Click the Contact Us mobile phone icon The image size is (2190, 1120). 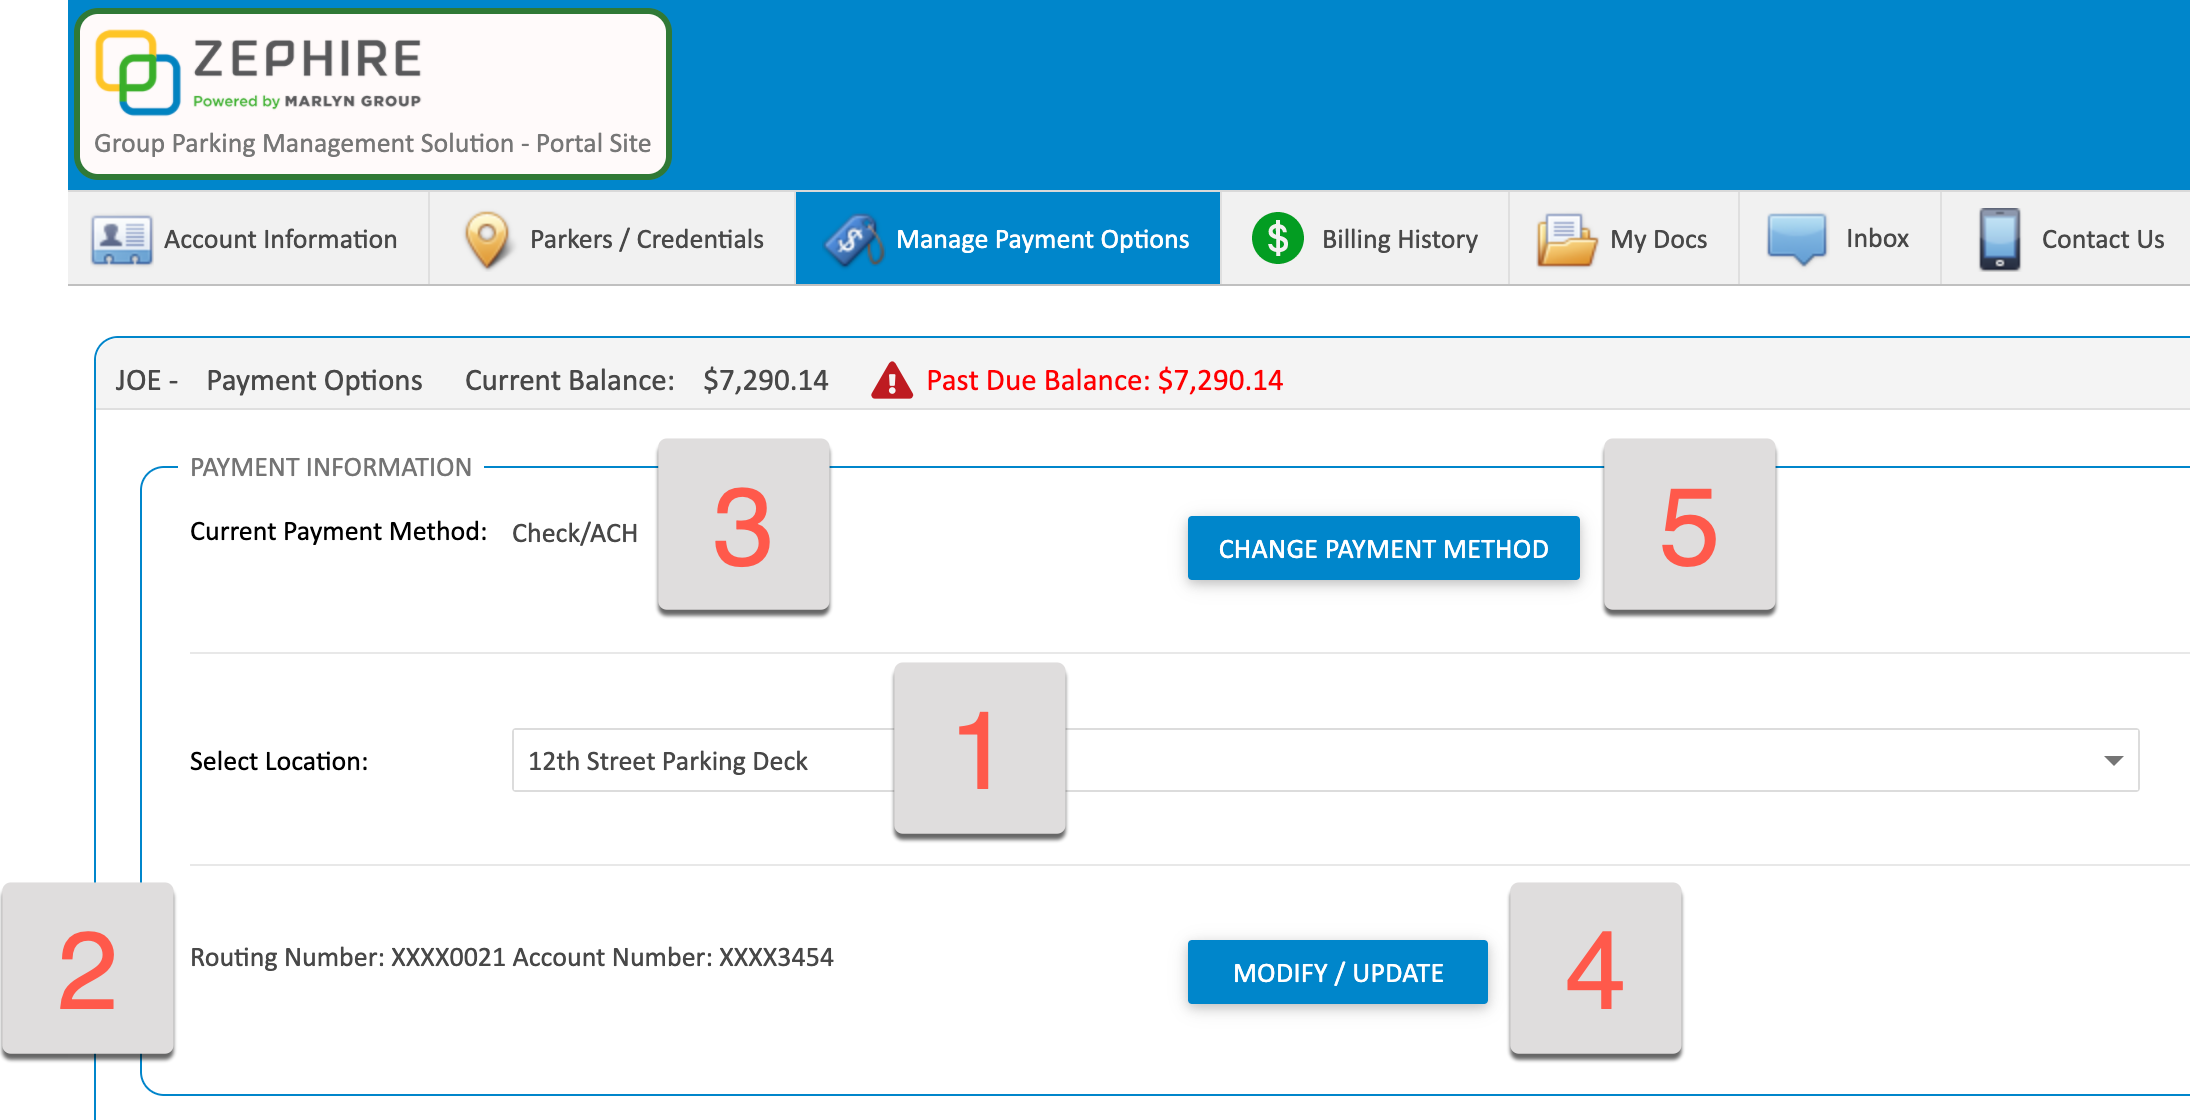pos(1999,238)
